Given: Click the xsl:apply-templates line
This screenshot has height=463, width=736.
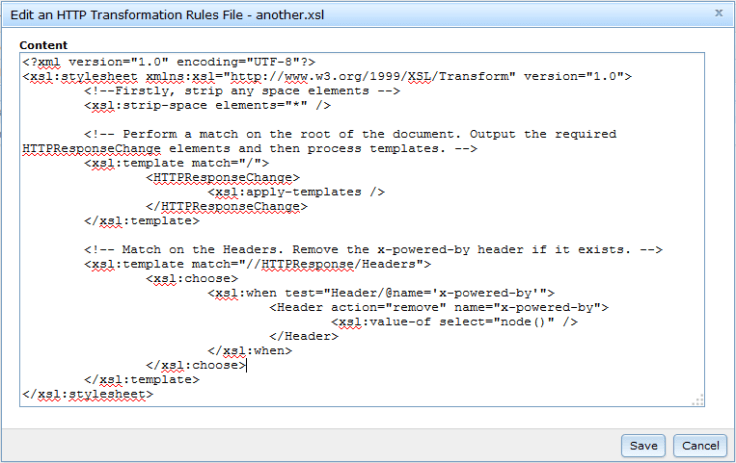Looking at the screenshot, I should pyautogui.click(x=296, y=192).
